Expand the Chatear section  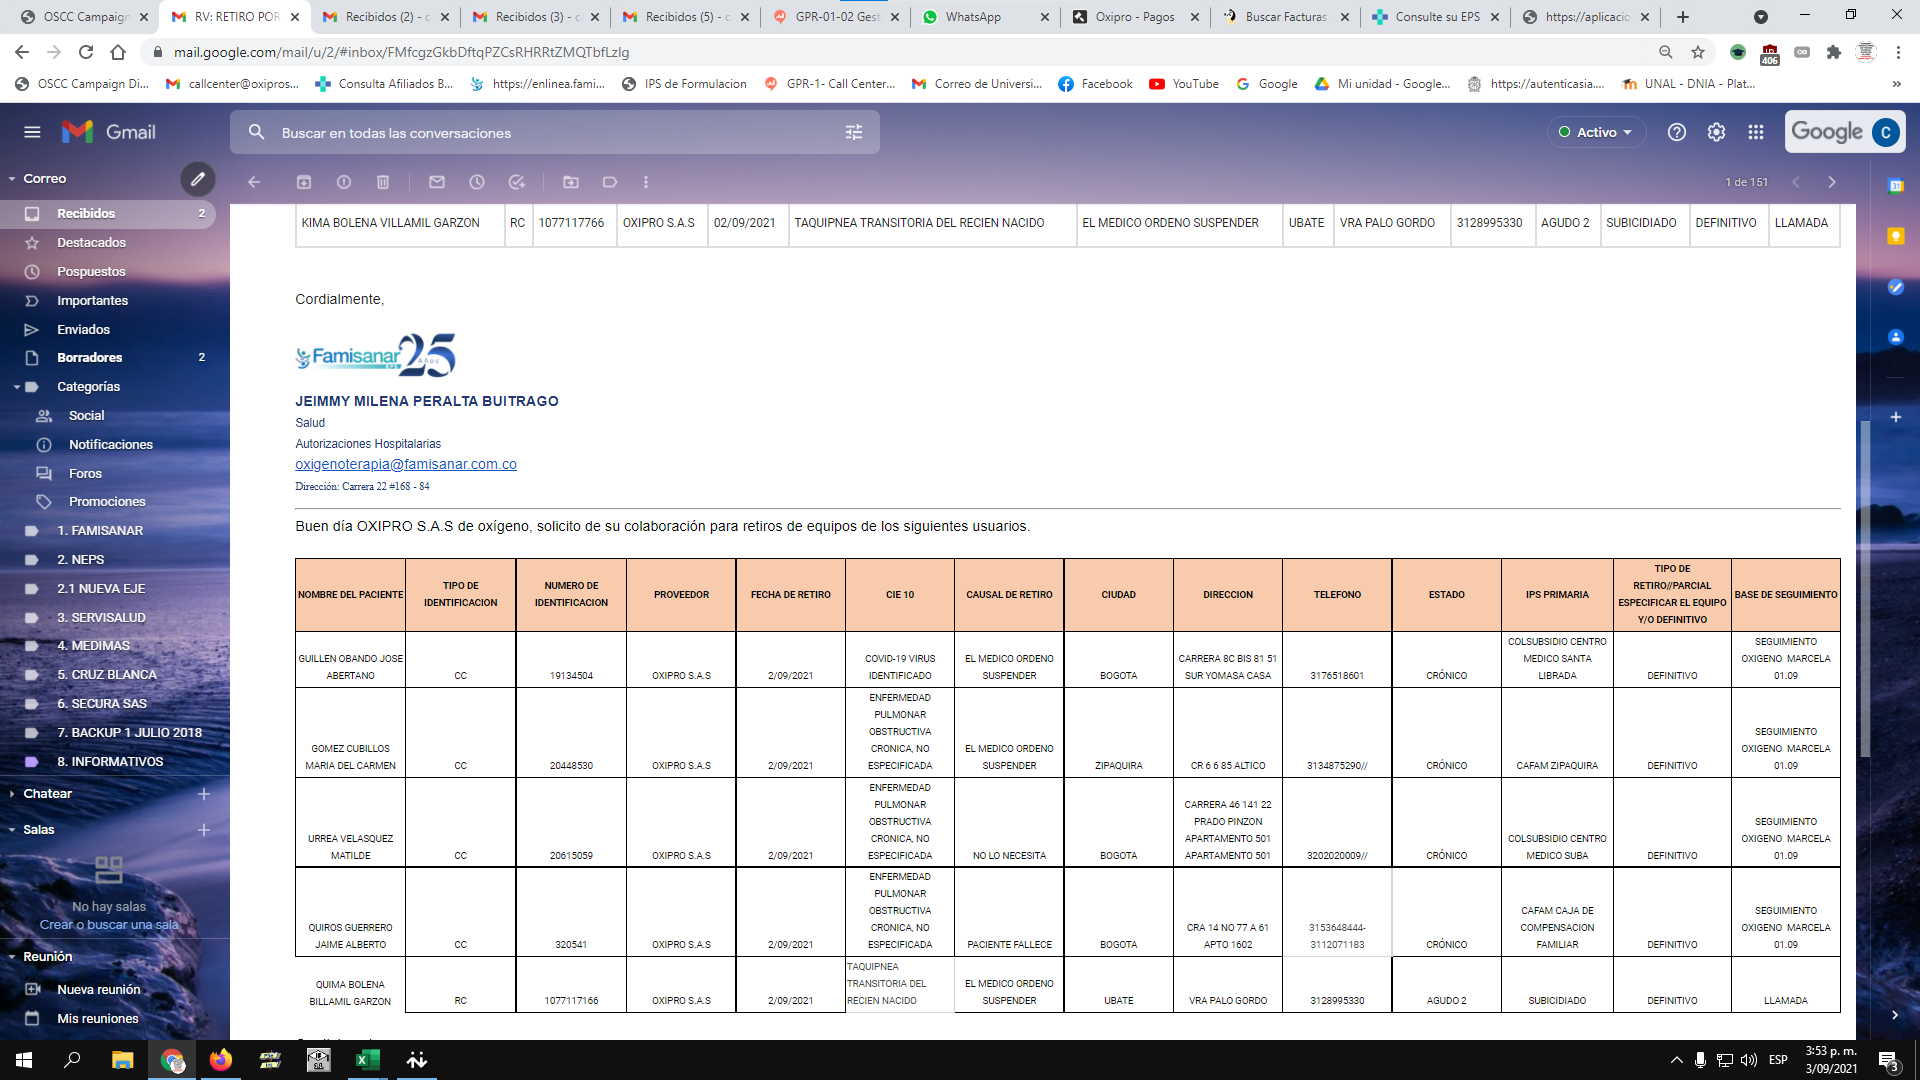(12, 794)
